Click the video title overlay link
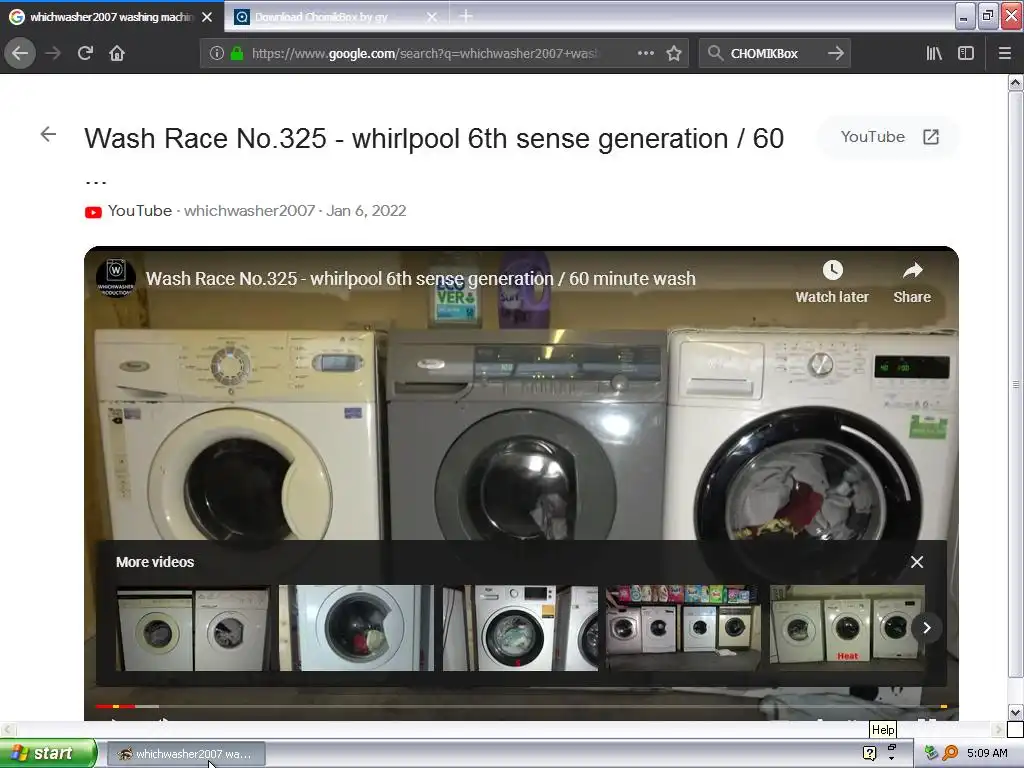 click(x=421, y=279)
